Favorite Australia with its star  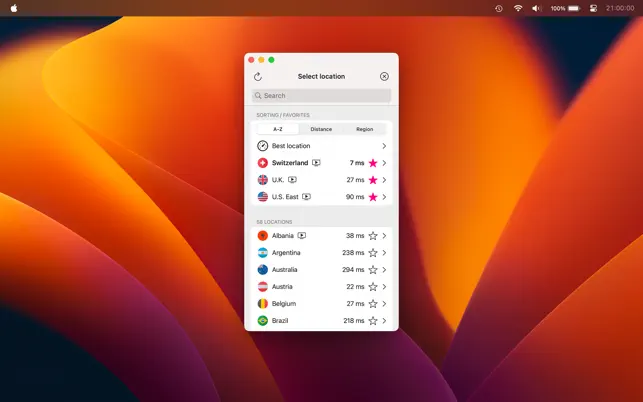pyautogui.click(x=373, y=270)
